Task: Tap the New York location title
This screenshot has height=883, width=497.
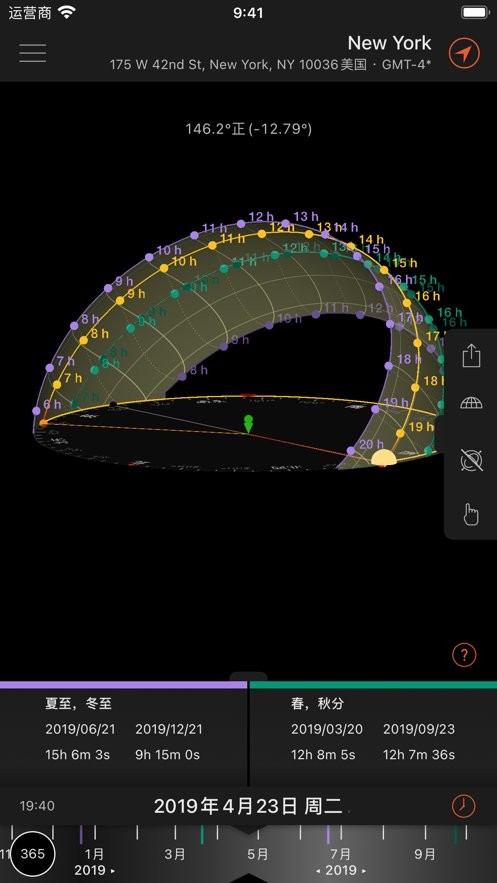Action: coord(389,43)
